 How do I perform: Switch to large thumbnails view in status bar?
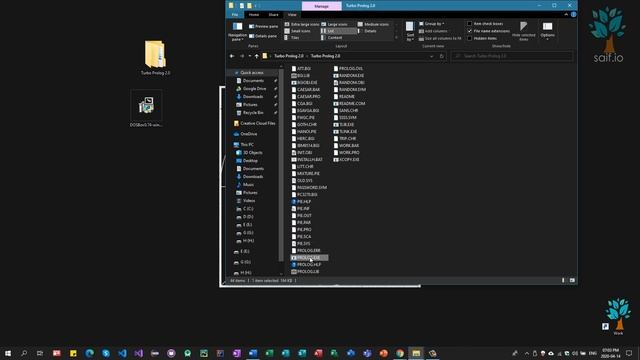coord(572,280)
